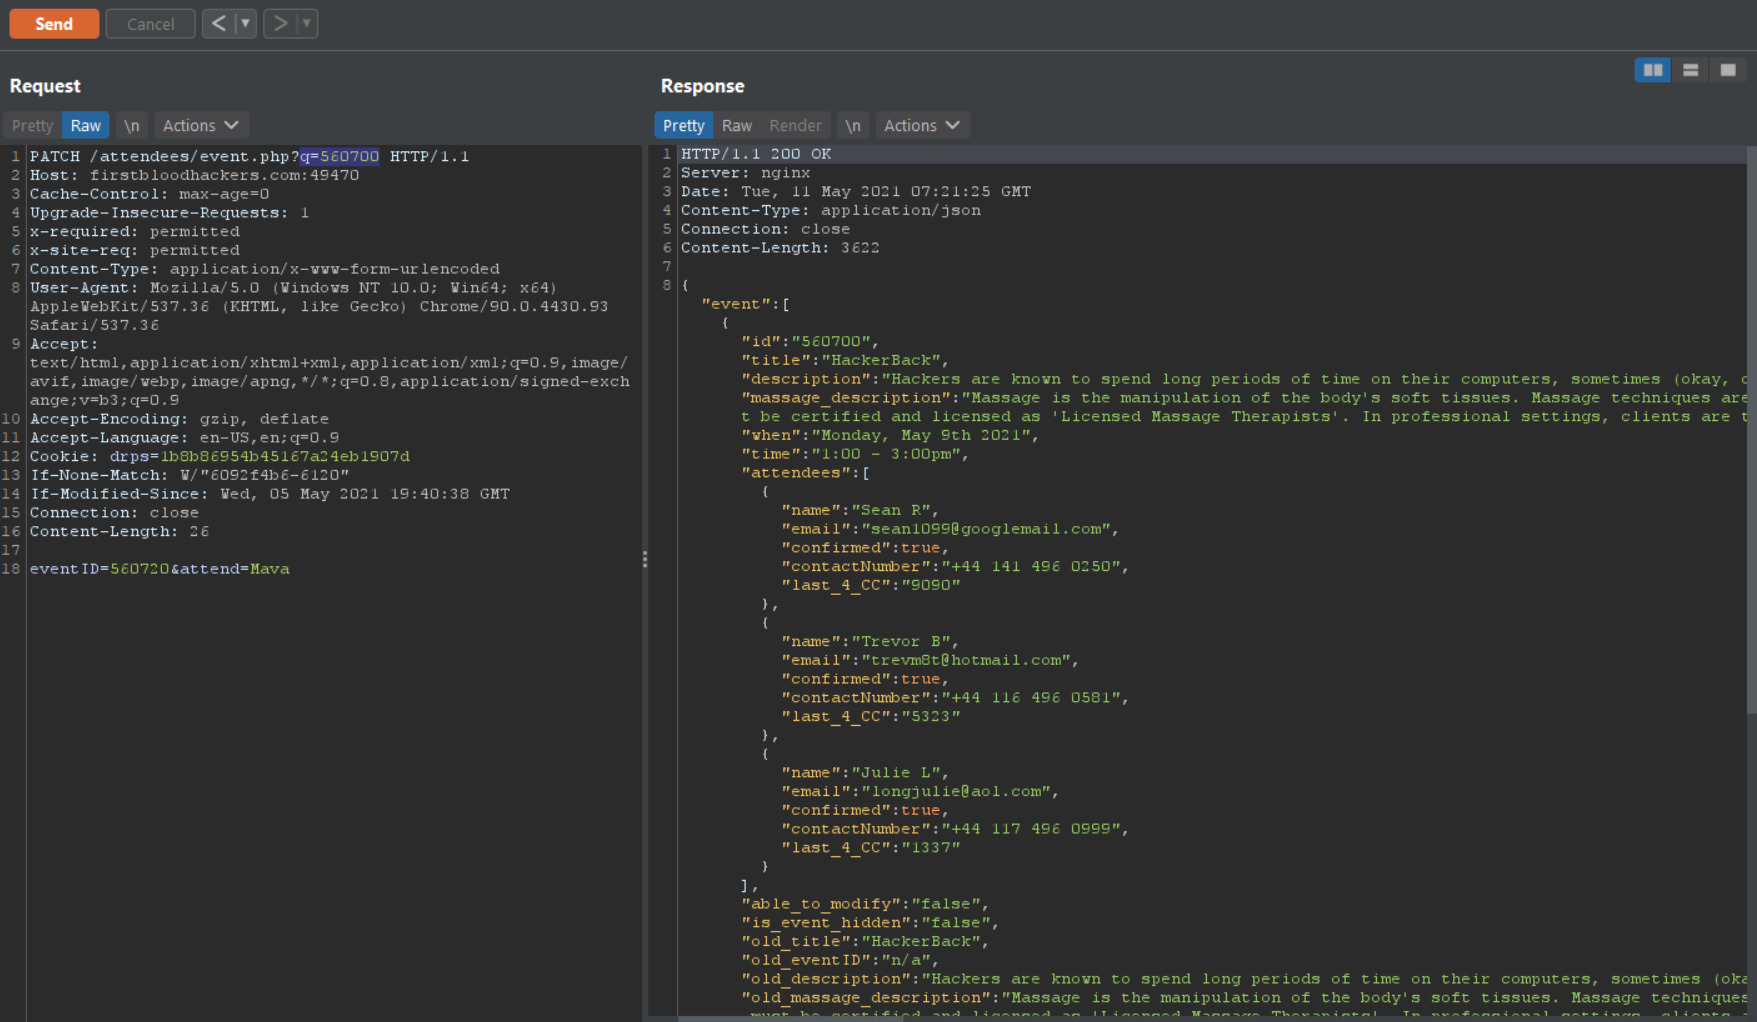1757x1022 pixels.
Task: Switch to side-by-side request/response layout
Action: click(x=1652, y=70)
